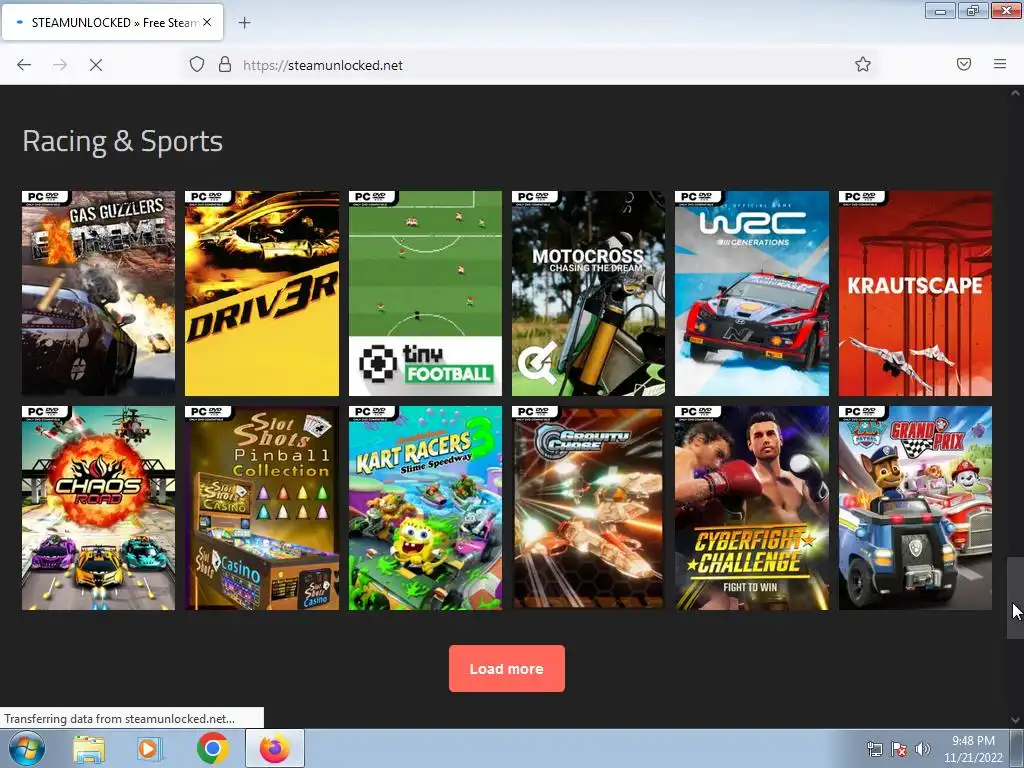Open Windows Explorer from the taskbar
Viewport: 1024px width, 768px height.
[89, 749]
